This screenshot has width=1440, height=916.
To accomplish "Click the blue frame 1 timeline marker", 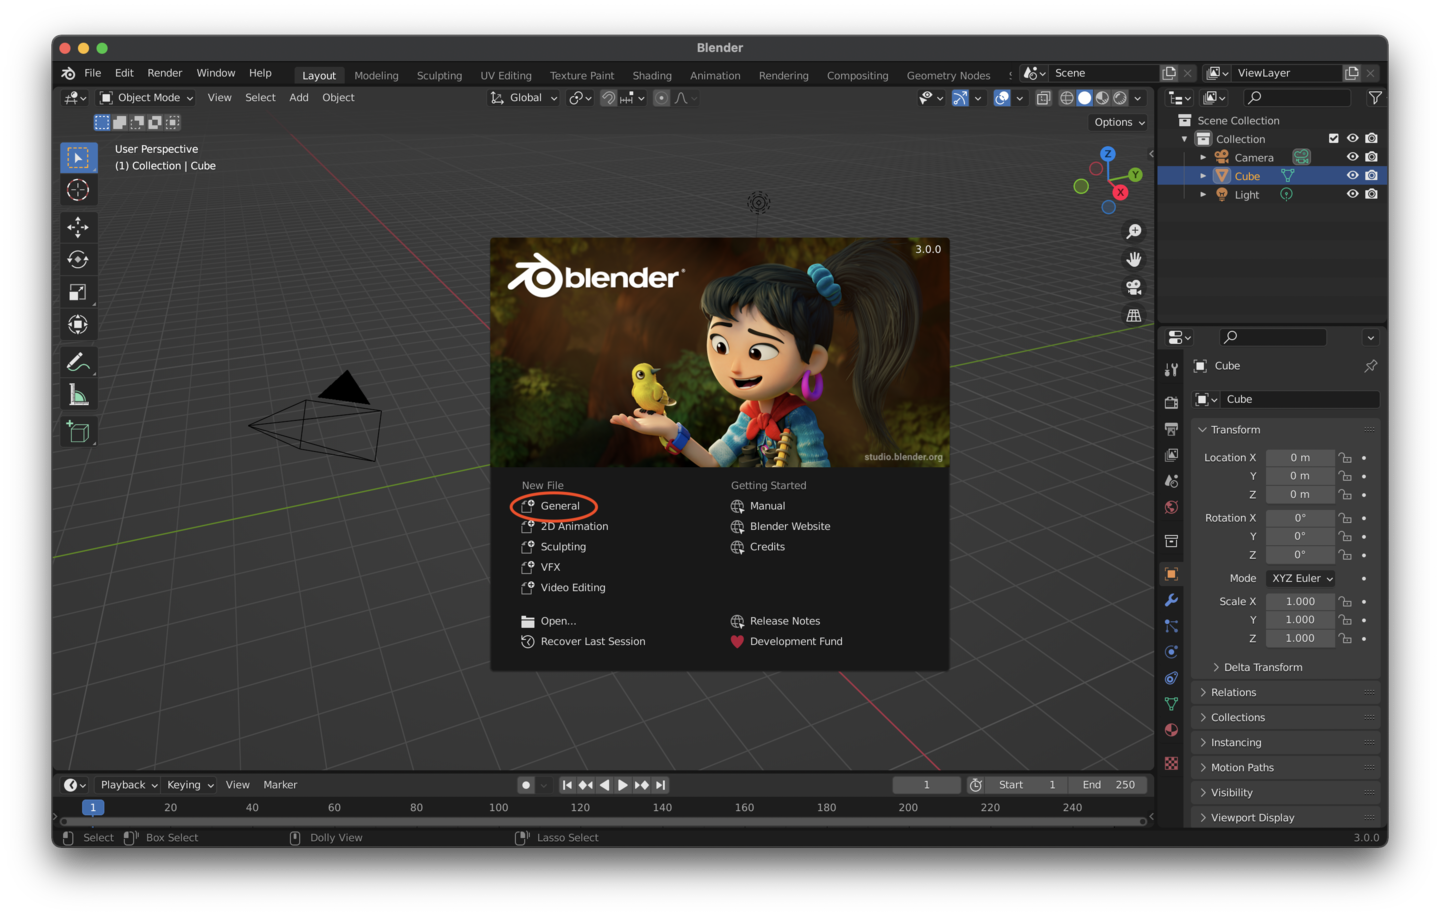I will [93, 808].
